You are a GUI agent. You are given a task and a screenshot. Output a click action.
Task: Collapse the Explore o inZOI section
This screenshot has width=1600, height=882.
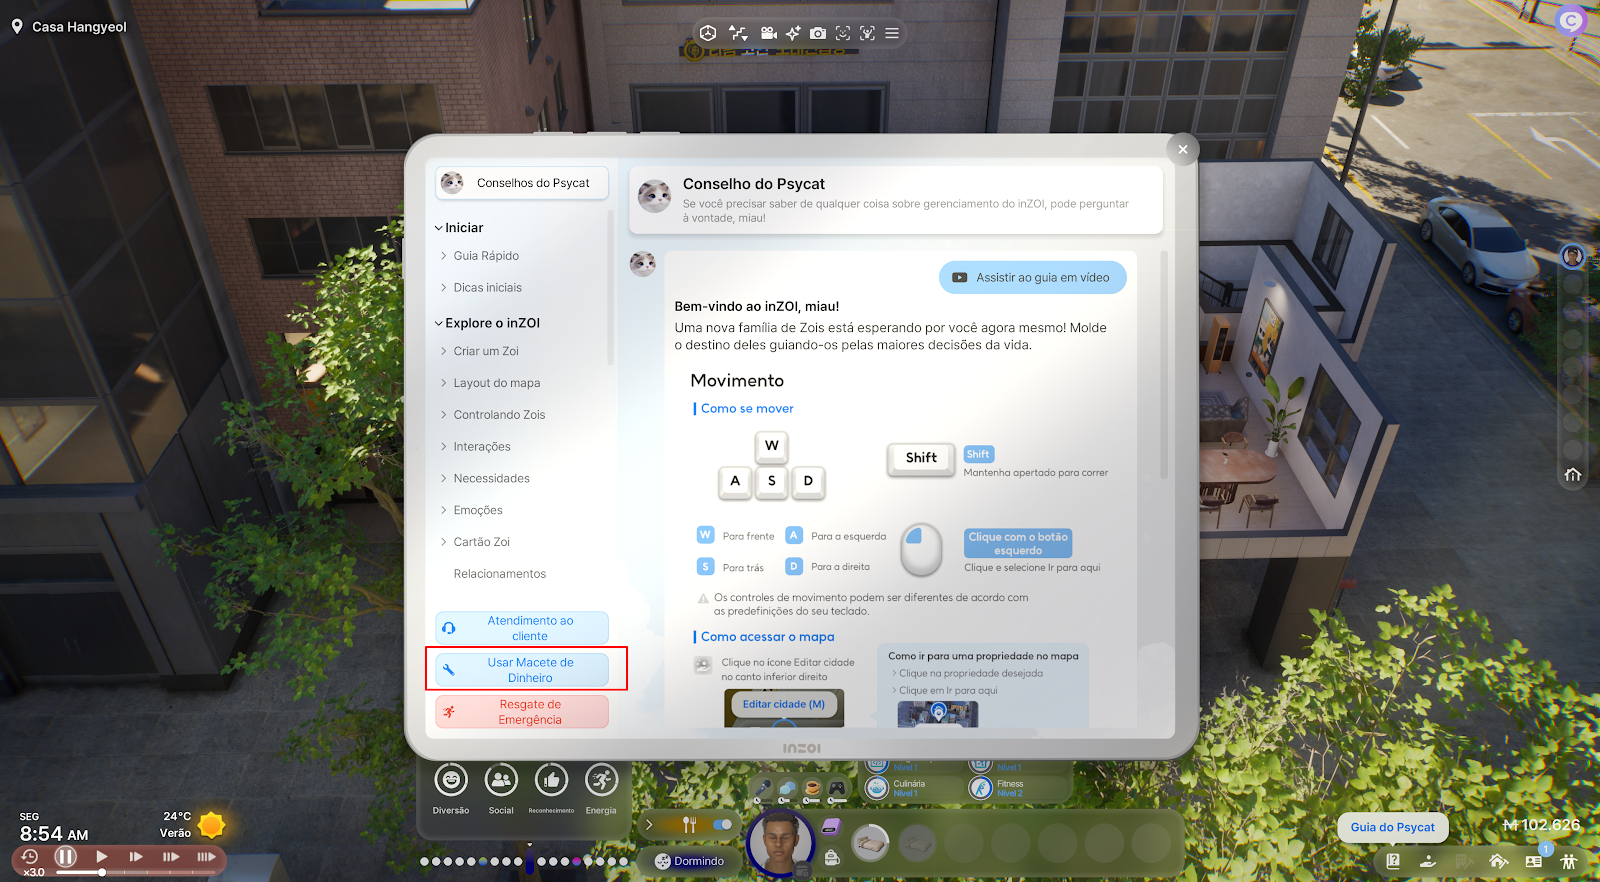coord(438,323)
